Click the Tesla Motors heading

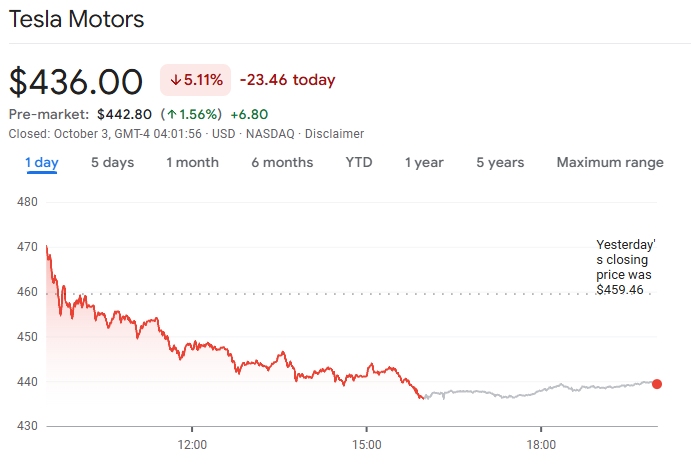(76, 19)
